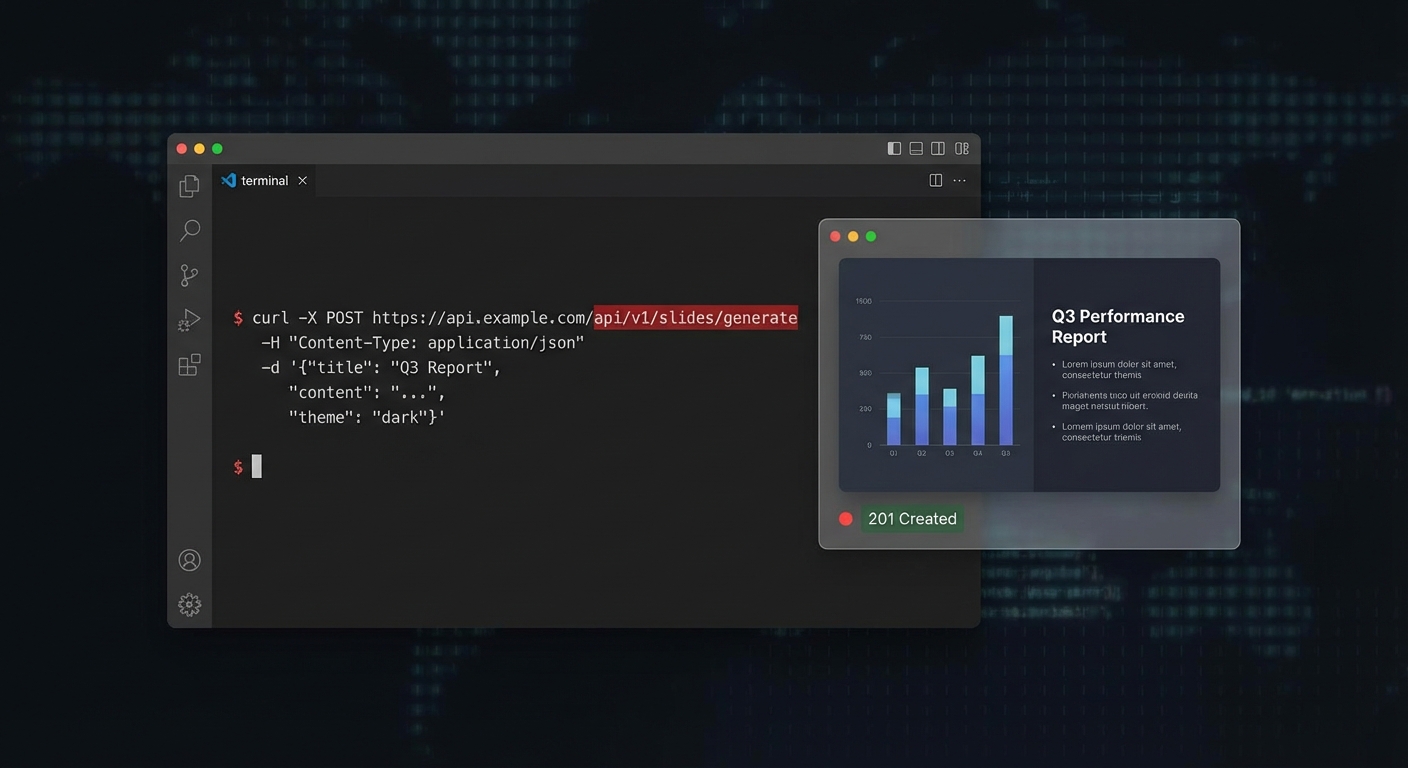Screen dimensions: 1408x768
Task: Open the Source Control icon
Action: (189, 275)
